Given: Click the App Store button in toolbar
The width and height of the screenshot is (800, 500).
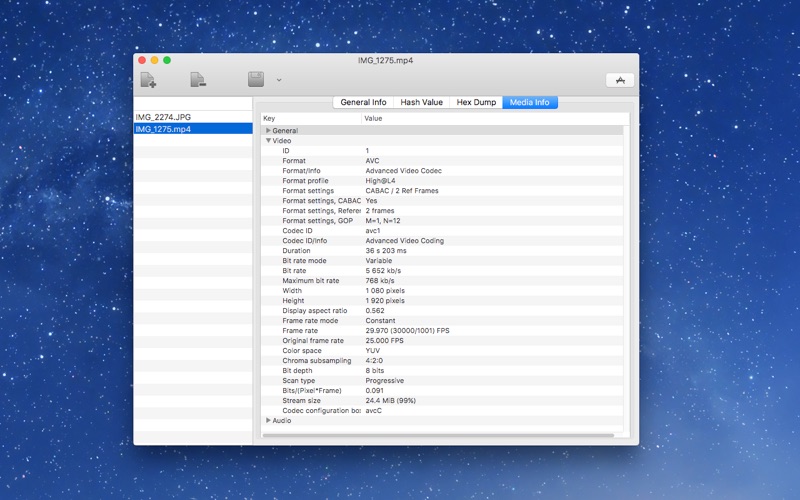Looking at the screenshot, I should coord(619,80).
